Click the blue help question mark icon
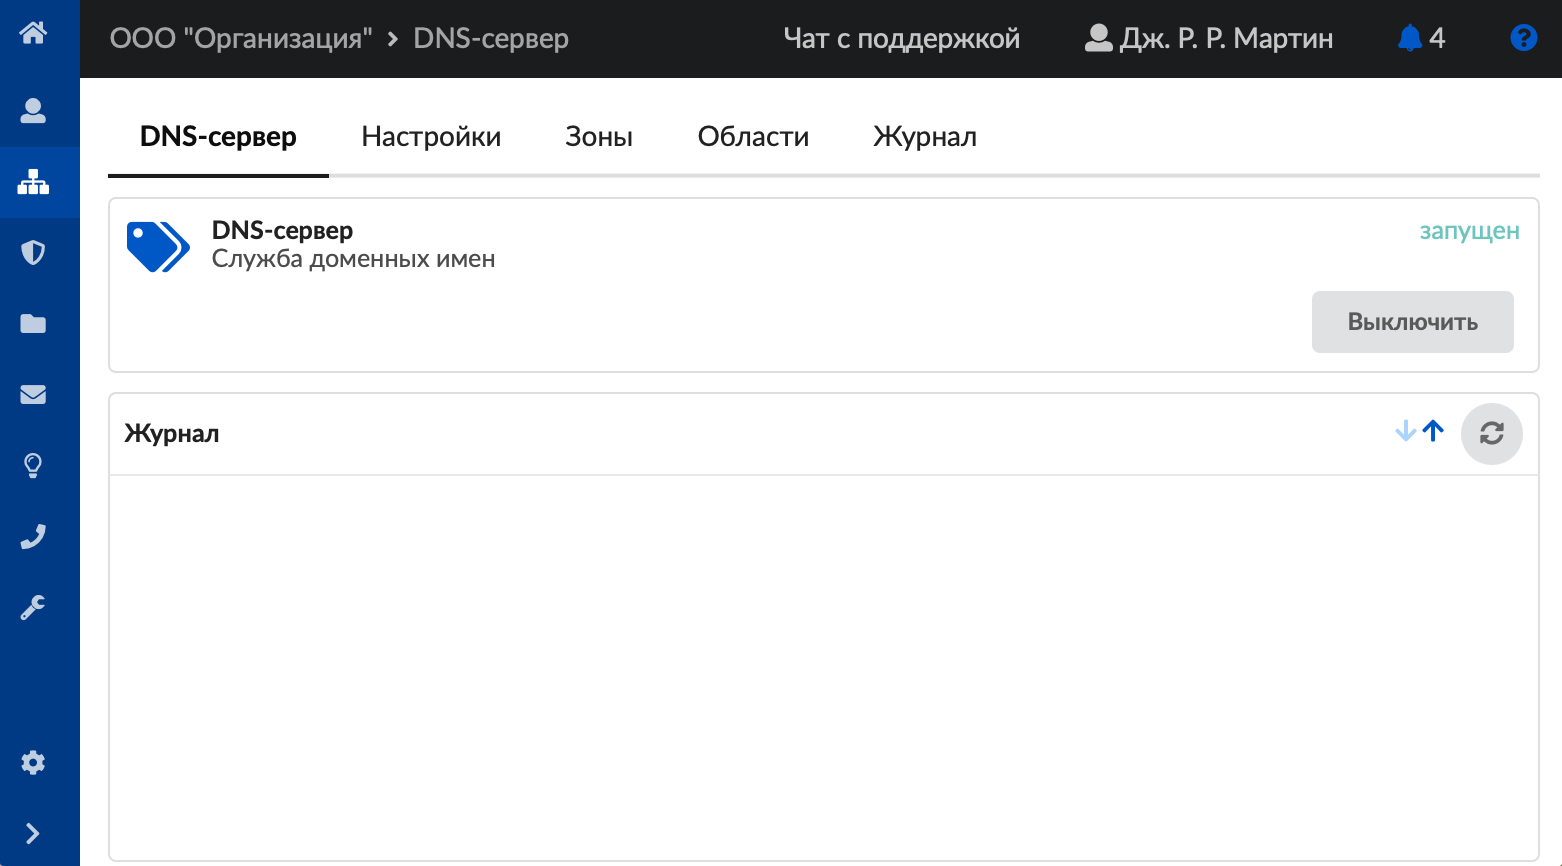Image resolution: width=1562 pixels, height=866 pixels. tap(1523, 38)
